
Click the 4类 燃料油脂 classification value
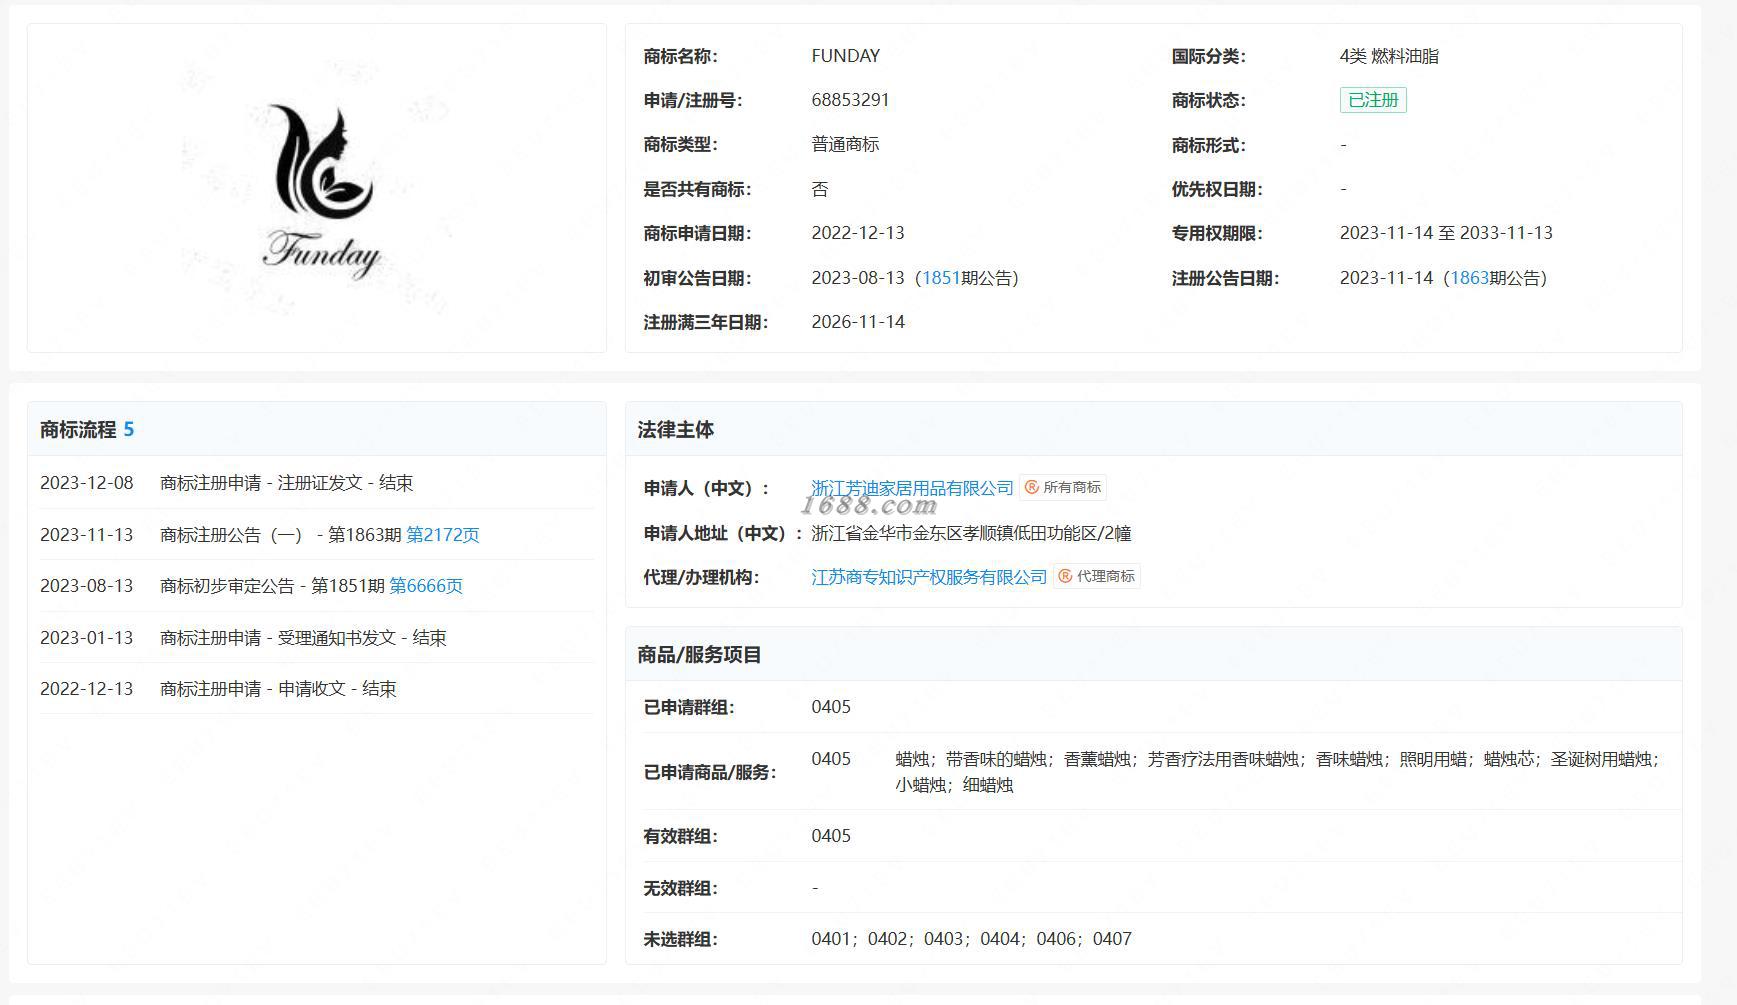[1389, 56]
